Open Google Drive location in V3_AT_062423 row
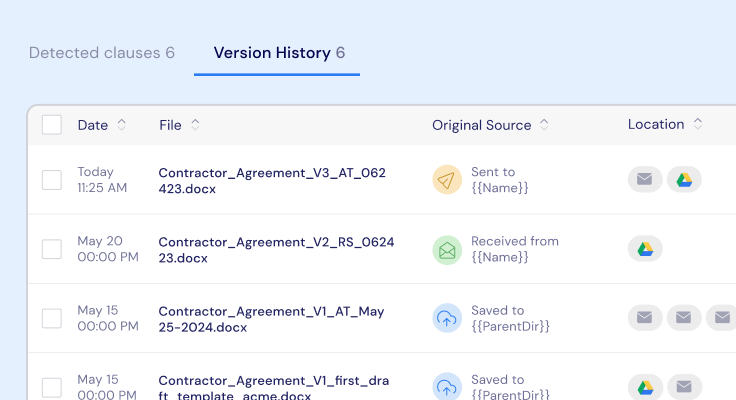 [684, 179]
